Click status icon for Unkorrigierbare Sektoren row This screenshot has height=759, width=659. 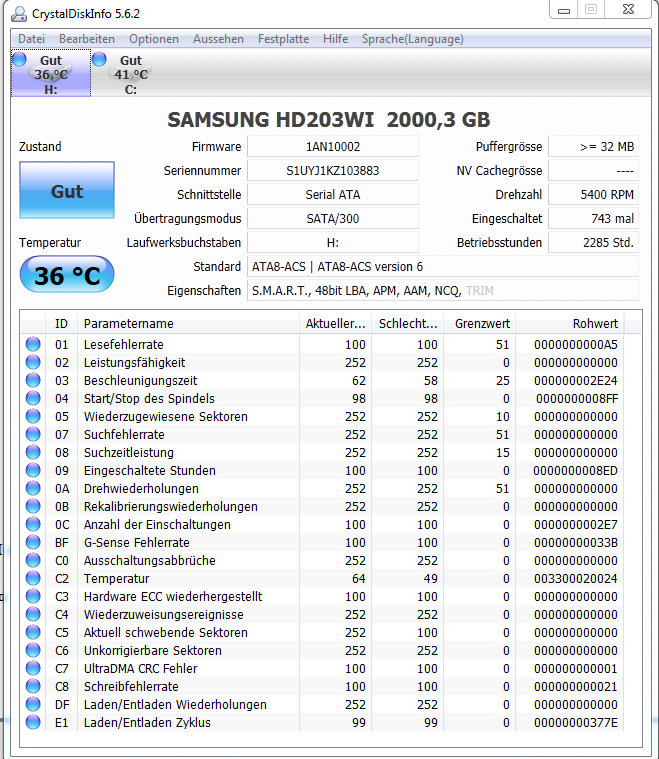[x=33, y=650]
